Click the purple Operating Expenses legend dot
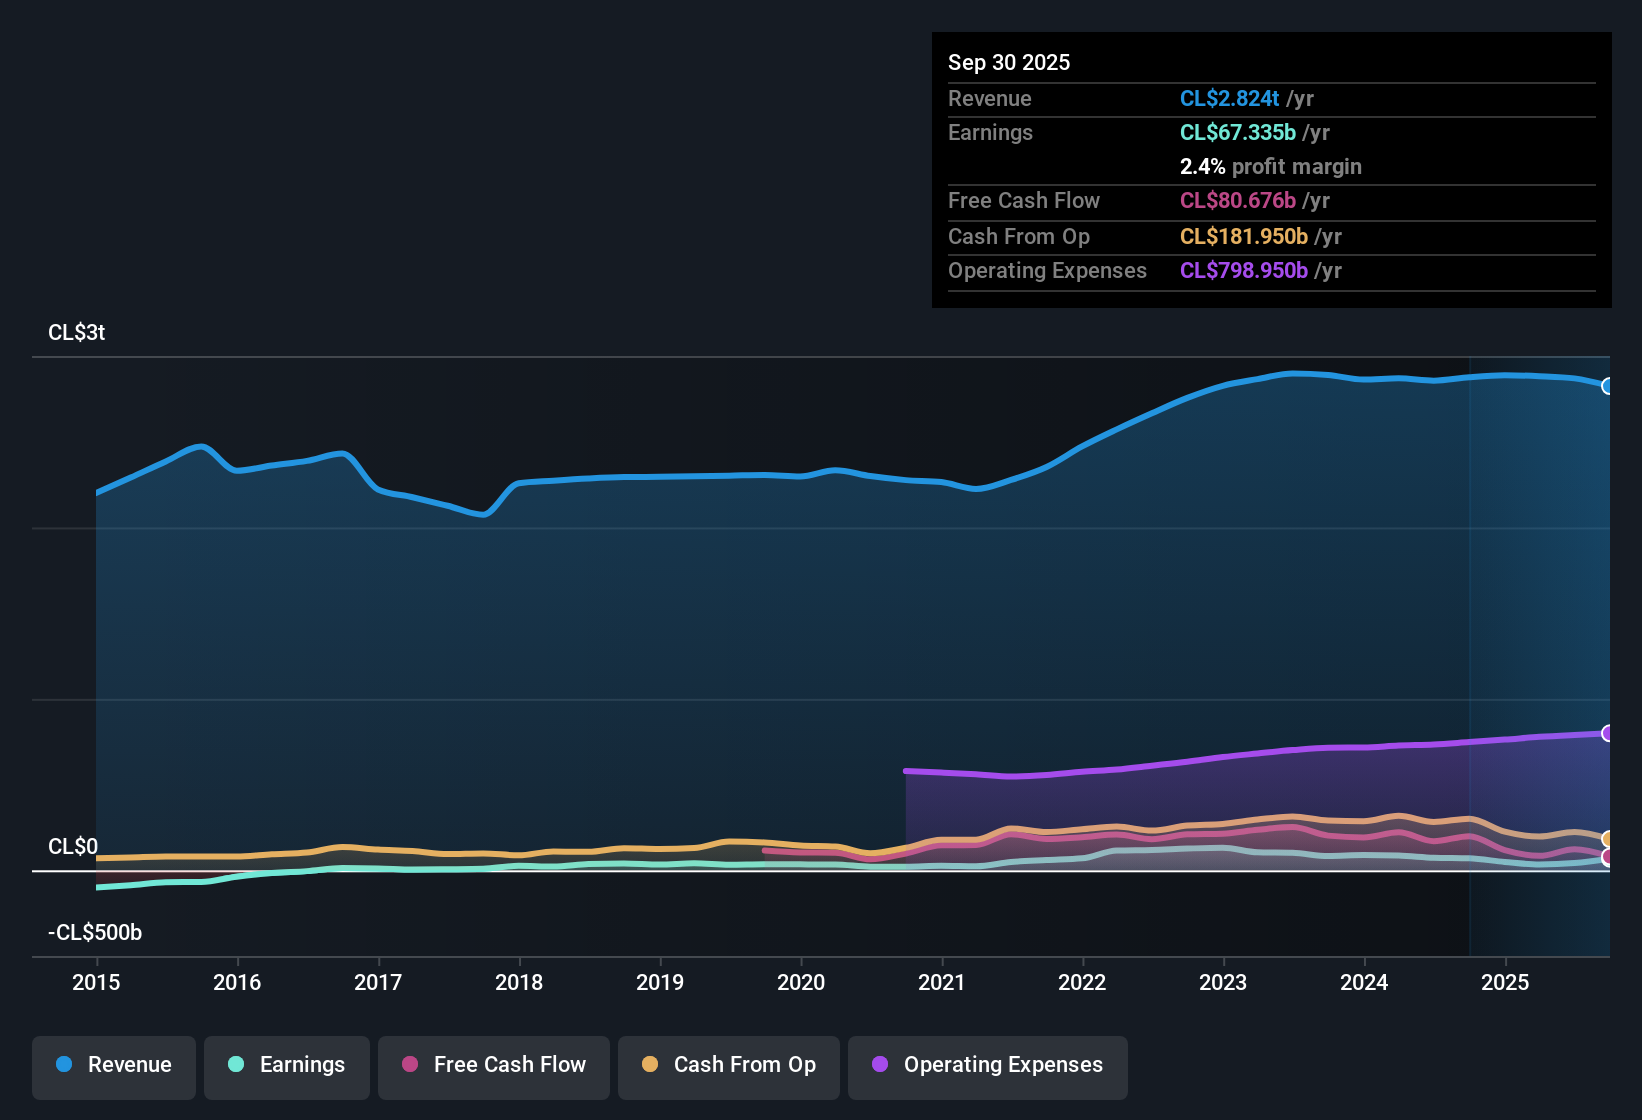Screen dimensions: 1642x1120 879,1065
